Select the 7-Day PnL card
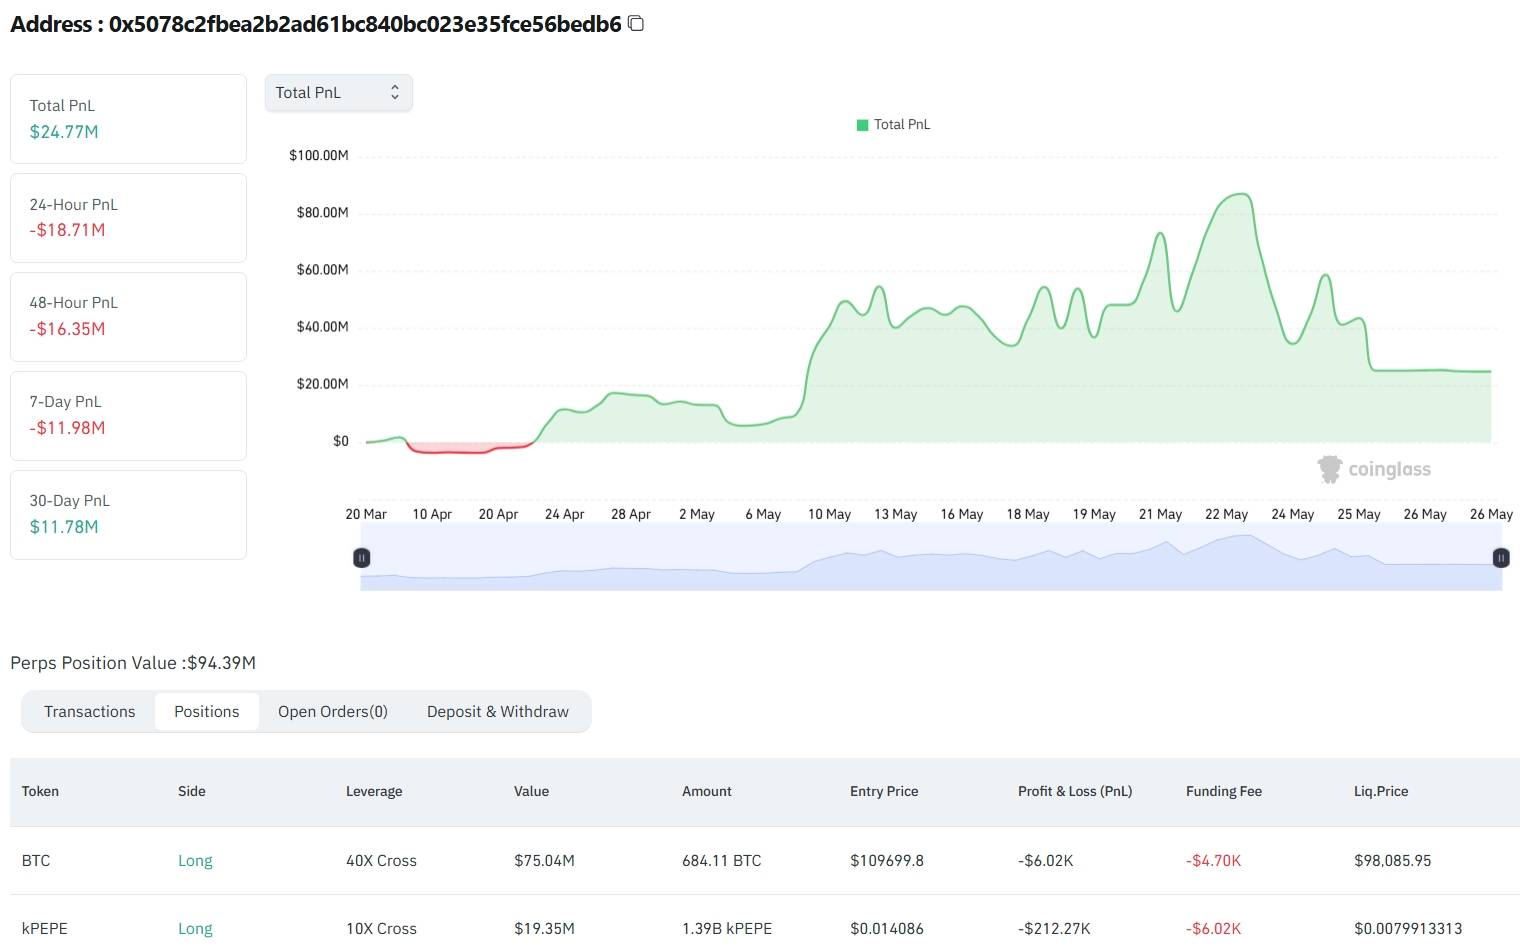1520x950 pixels. (x=128, y=416)
